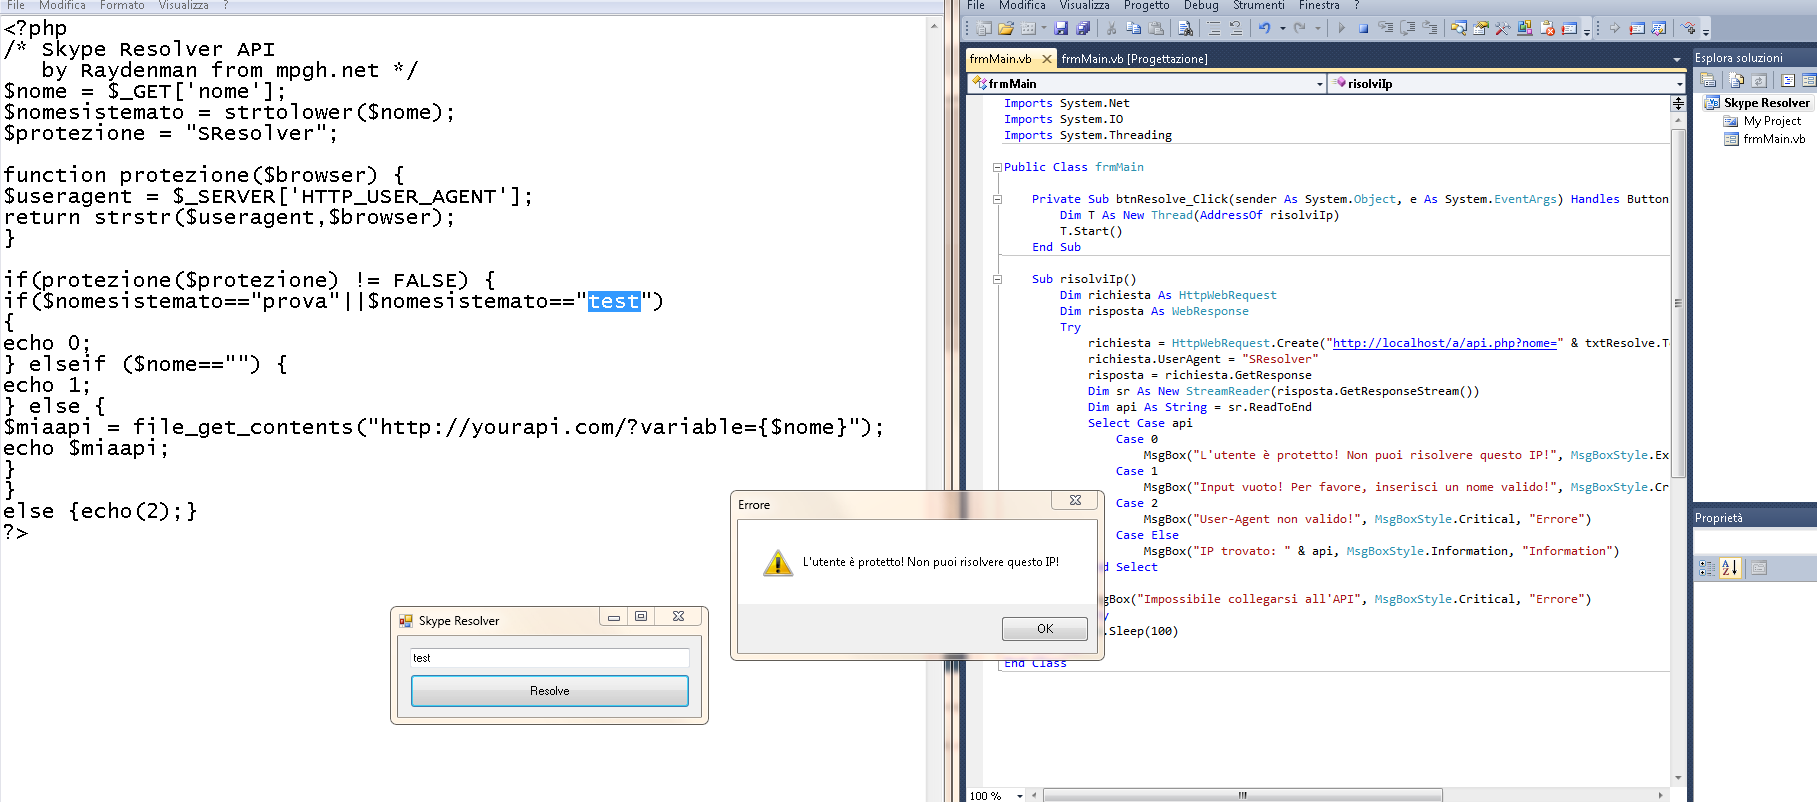Click the name input field containing test
Image resolution: width=1817 pixels, height=802 pixels.
tap(549, 658)
